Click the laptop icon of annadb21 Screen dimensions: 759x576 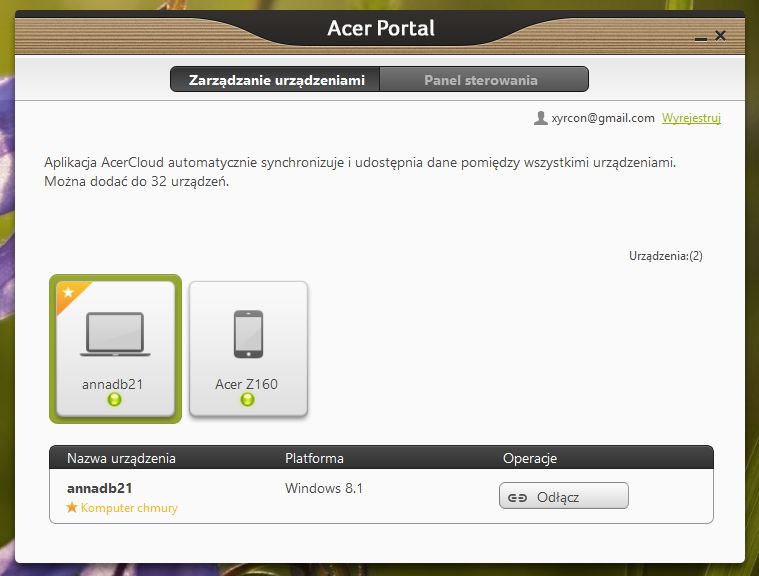(115, 334)
